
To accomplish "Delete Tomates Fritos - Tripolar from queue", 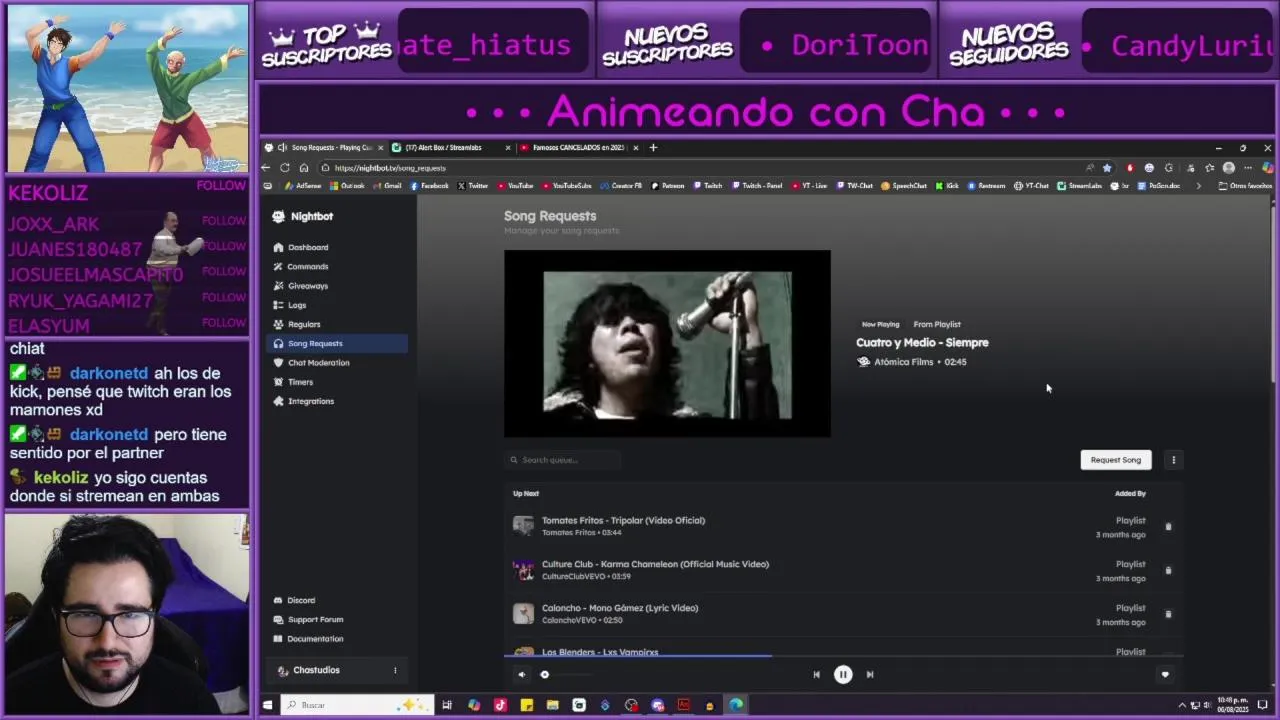I will coord(1168,527).
